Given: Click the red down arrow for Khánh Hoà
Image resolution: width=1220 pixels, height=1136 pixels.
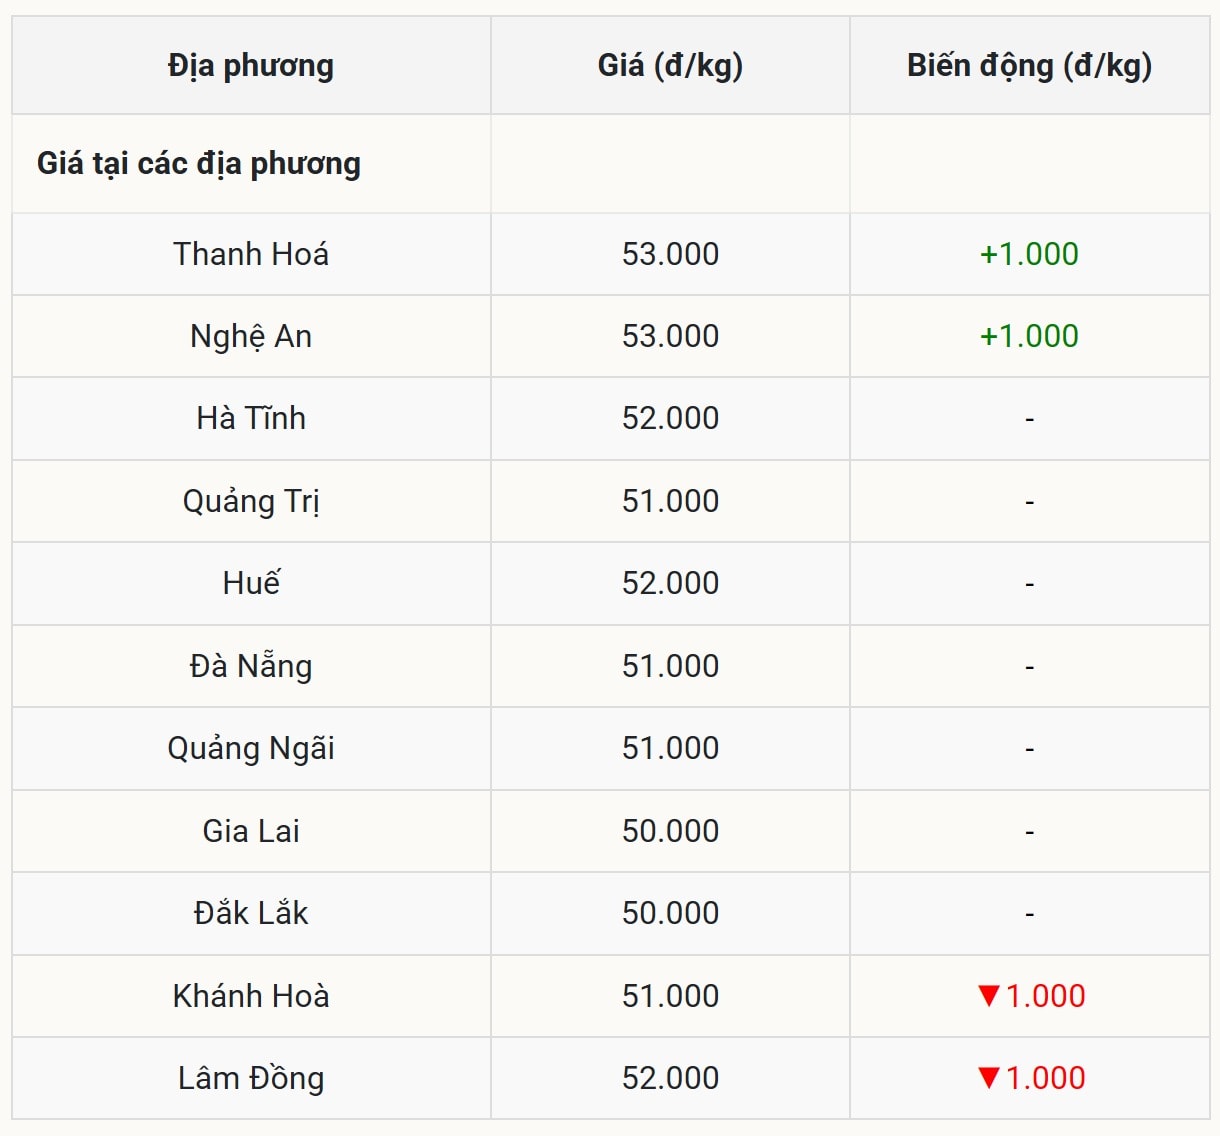Looking at the screenshot, I should (989, 996).
